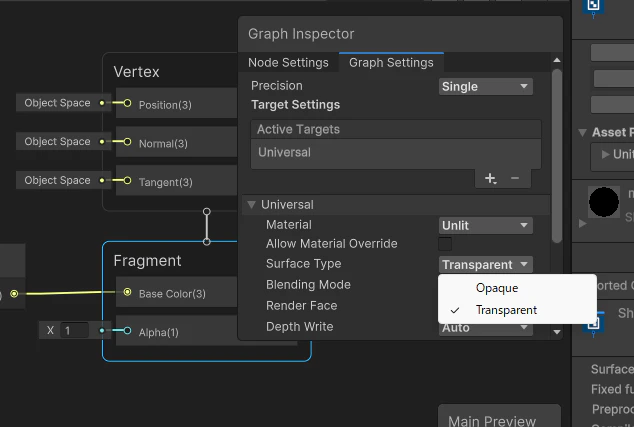This screenshot has width=634, height=427.
Task: Select Opaque surface type option
Action: [x=497, y=288]
